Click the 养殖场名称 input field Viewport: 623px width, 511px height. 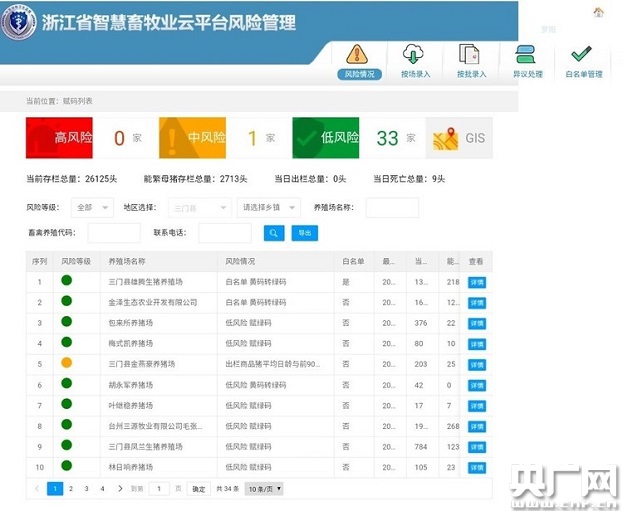(392, 207)
